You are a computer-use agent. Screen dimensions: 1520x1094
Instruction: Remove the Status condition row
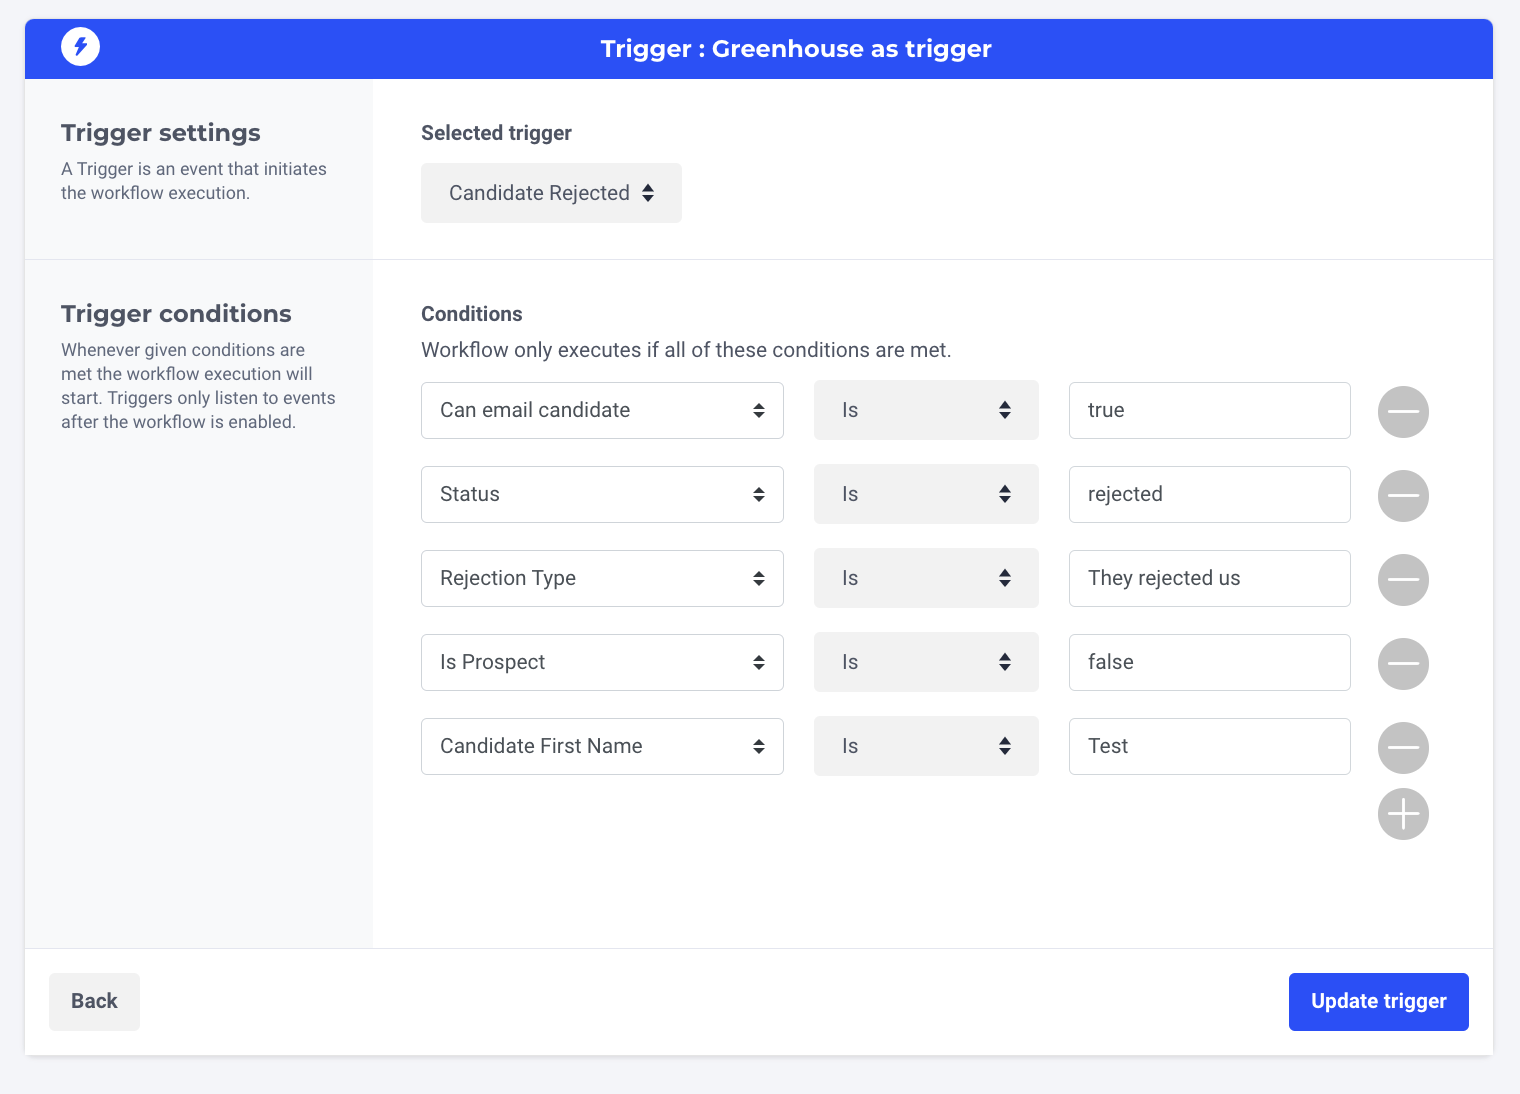(x=1403, y=496)
